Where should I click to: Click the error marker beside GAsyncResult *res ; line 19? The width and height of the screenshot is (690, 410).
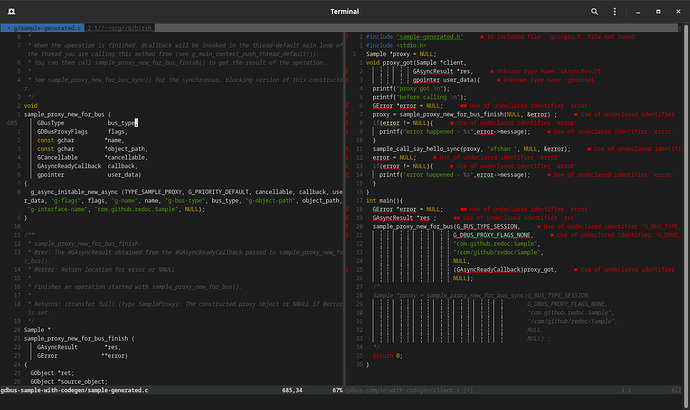tap(348, 218)
